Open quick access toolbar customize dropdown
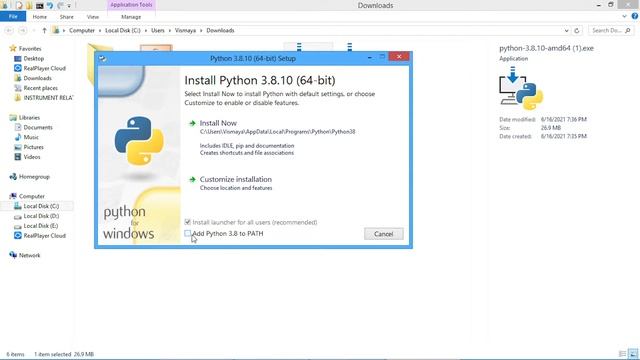 pyautogui.click(x=69, y=6)
